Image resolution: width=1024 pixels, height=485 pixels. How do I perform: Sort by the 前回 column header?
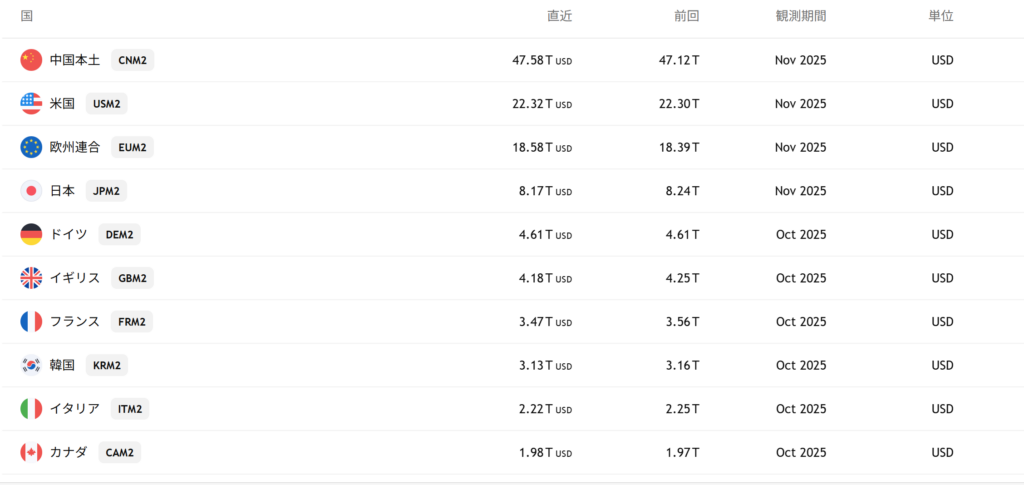pyautogui.click(x=686, y=16)
